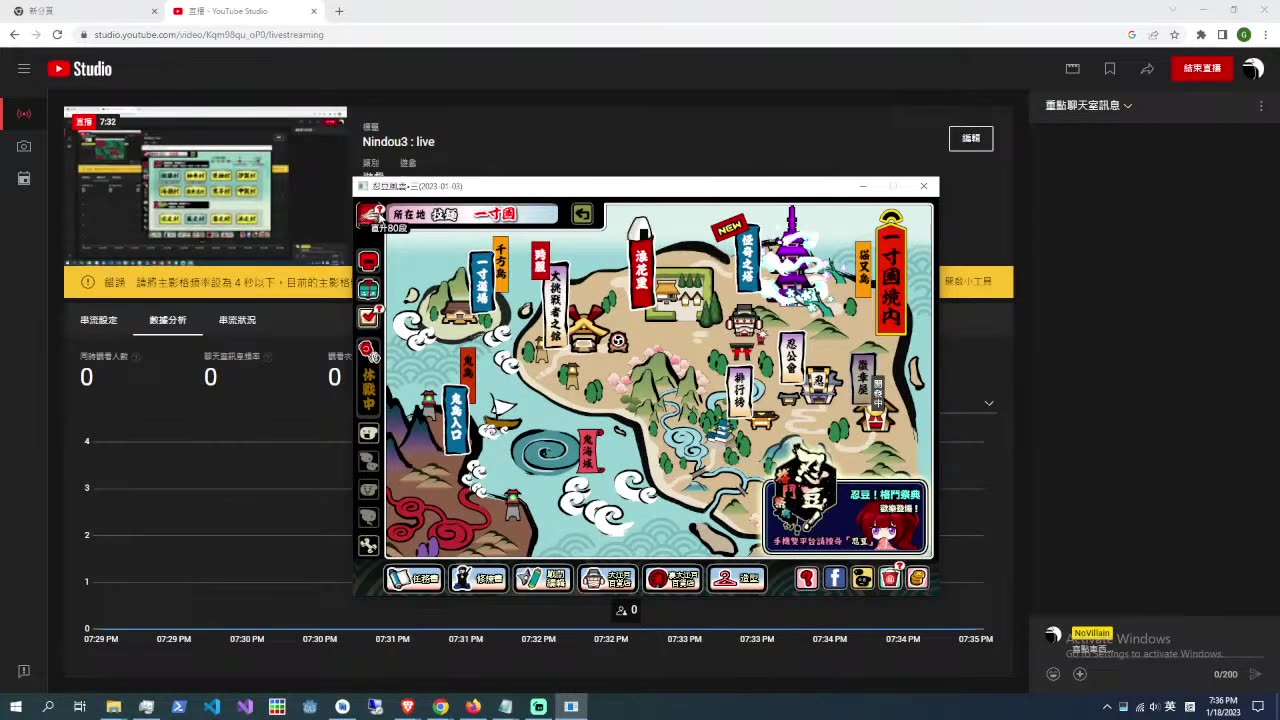The image size is (1280, 720).
Task: Click the ninja festival promo banner
Action: (846, 516)
